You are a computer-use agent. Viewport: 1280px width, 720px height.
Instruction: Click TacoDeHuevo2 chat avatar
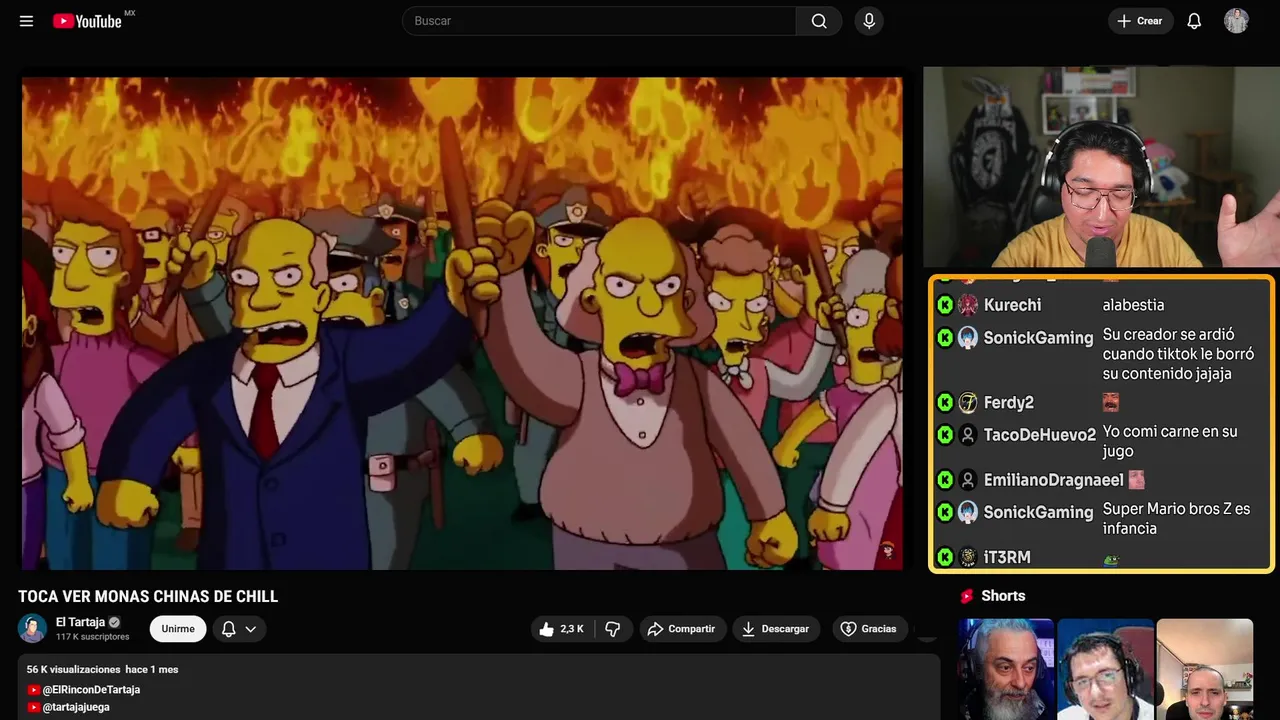click(968, 435)
